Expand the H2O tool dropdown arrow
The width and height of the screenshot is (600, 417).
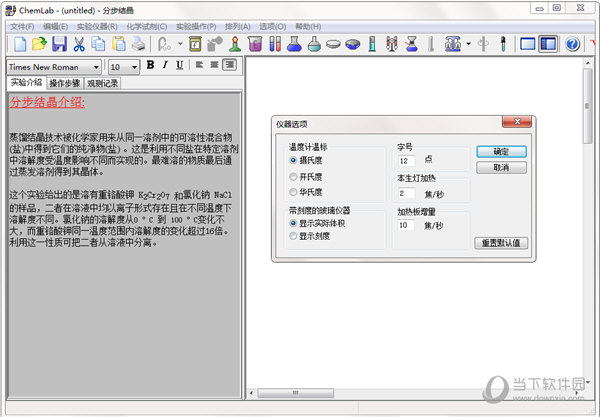tap(180, 44)
